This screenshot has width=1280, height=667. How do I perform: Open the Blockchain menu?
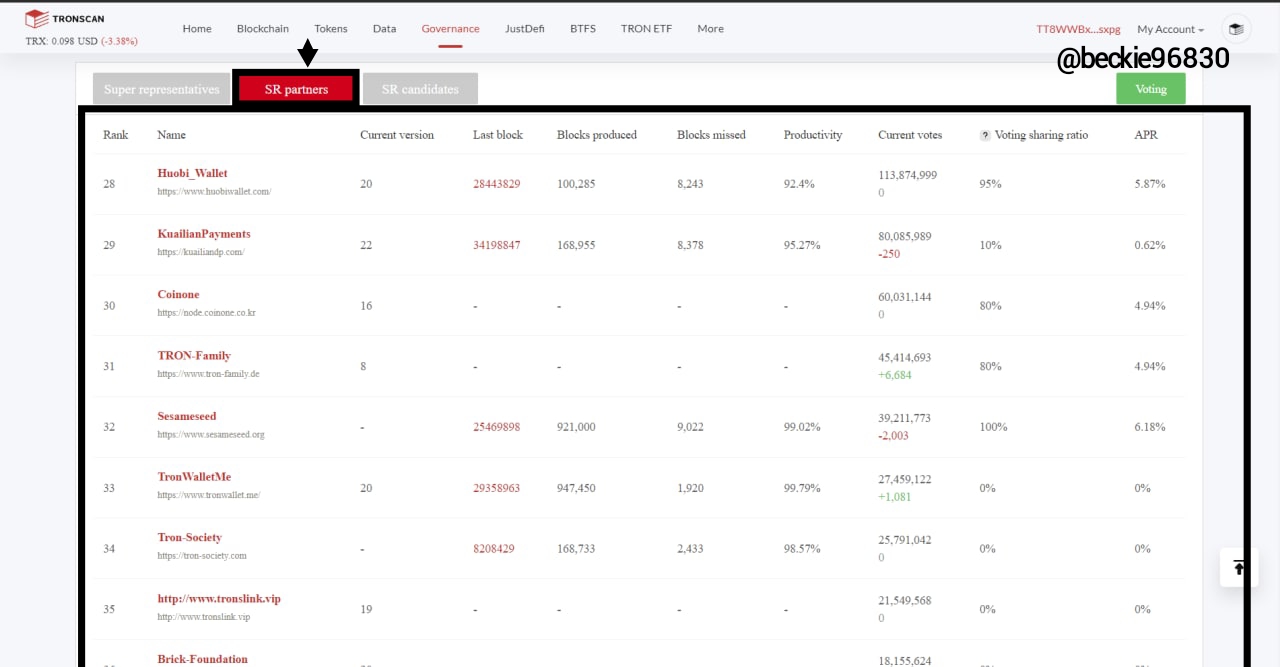[263, 28]
